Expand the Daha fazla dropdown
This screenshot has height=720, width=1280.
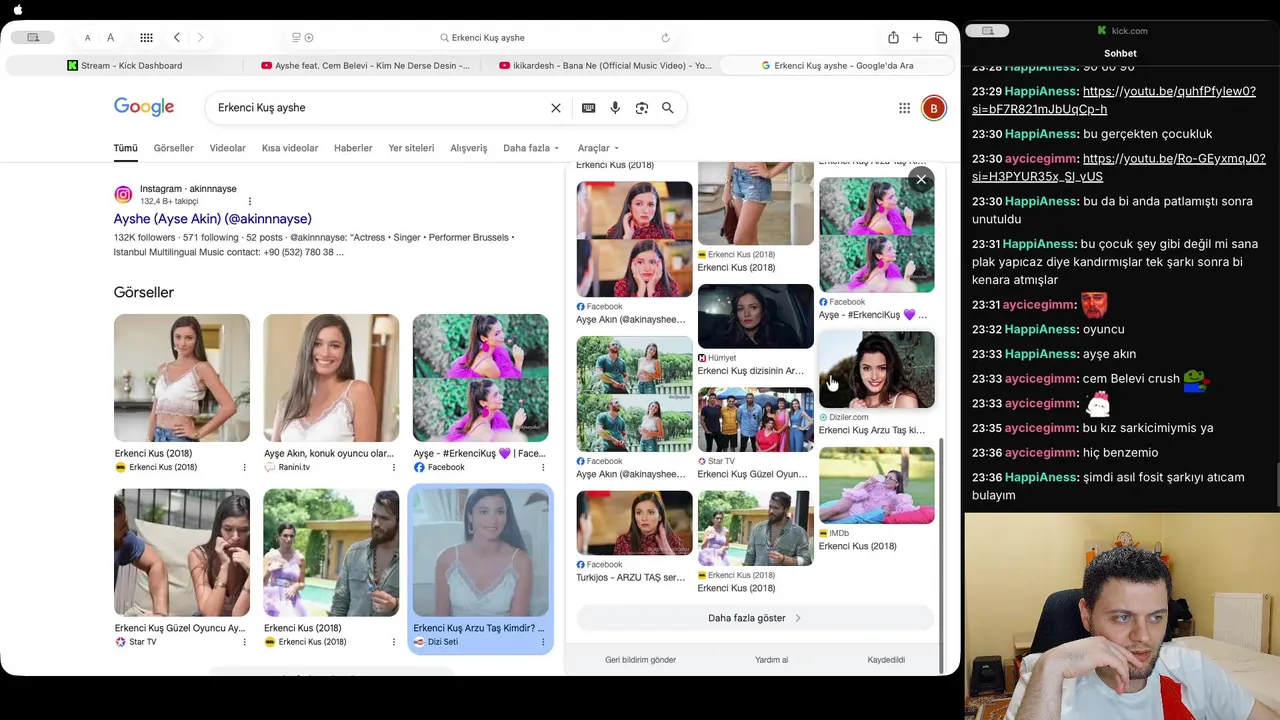pos(531,148)
